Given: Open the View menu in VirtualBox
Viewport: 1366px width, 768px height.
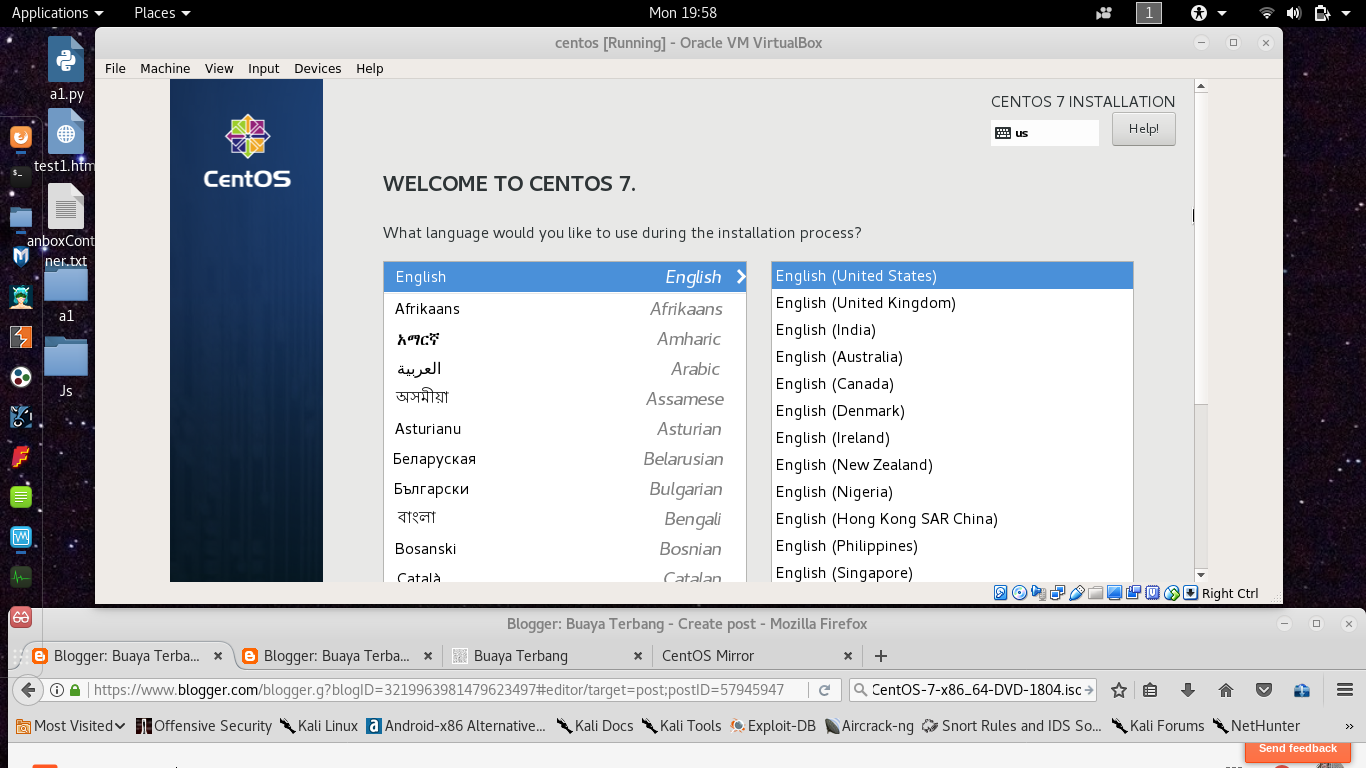Looking at the screenshot, I should pos(219,68).
